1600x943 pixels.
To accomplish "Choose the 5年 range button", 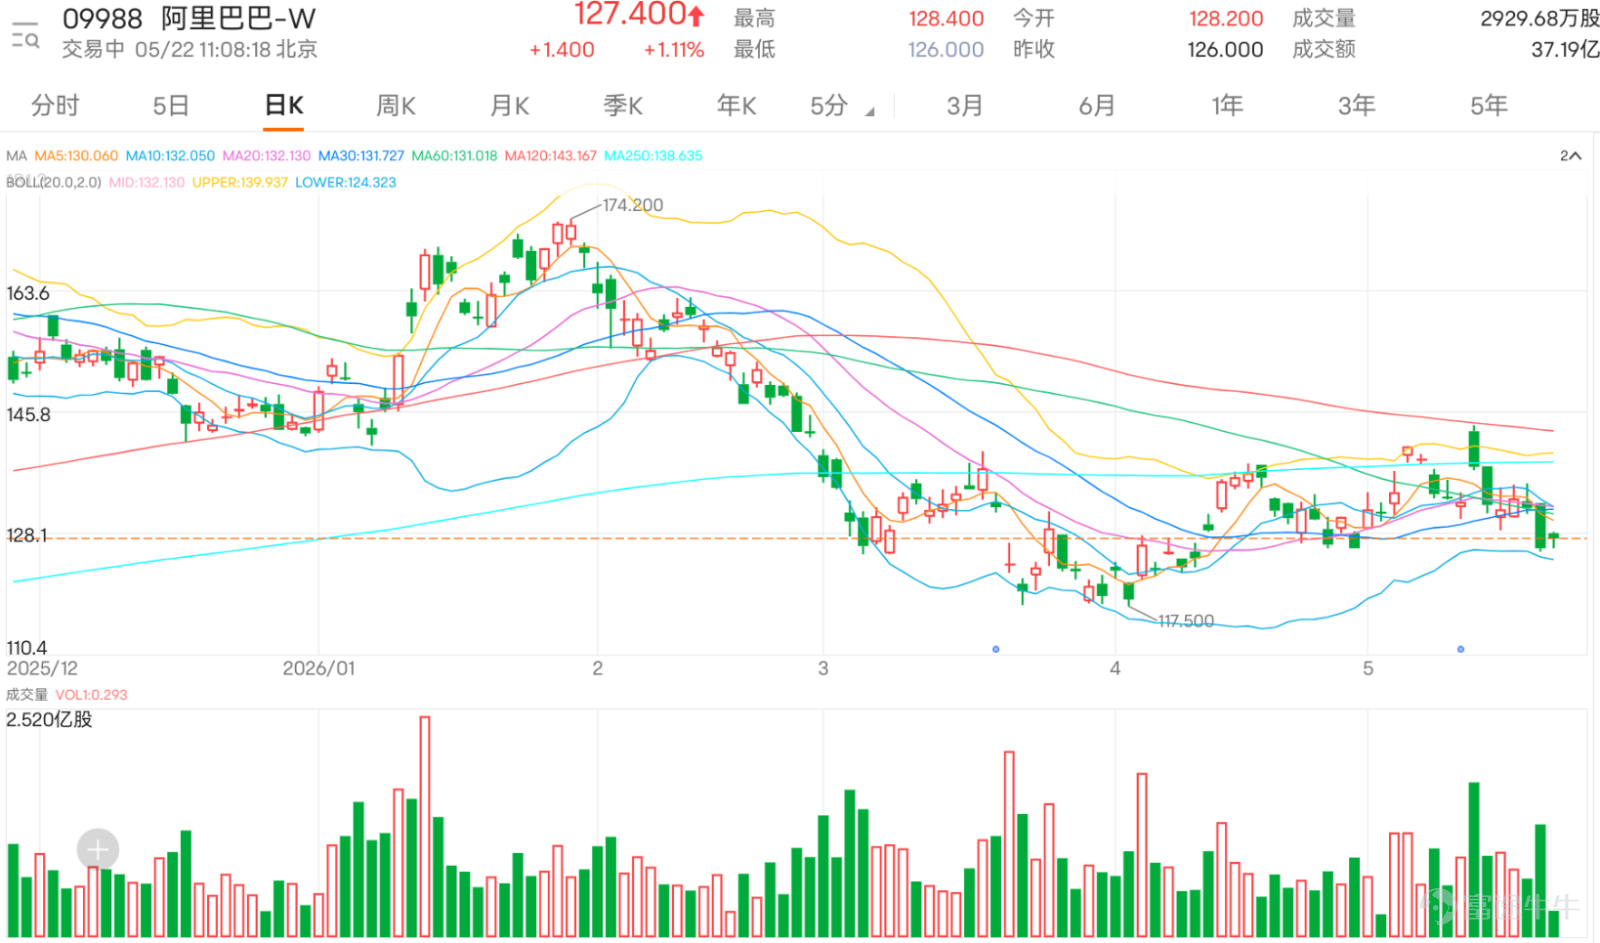I will pos(1489,105).
